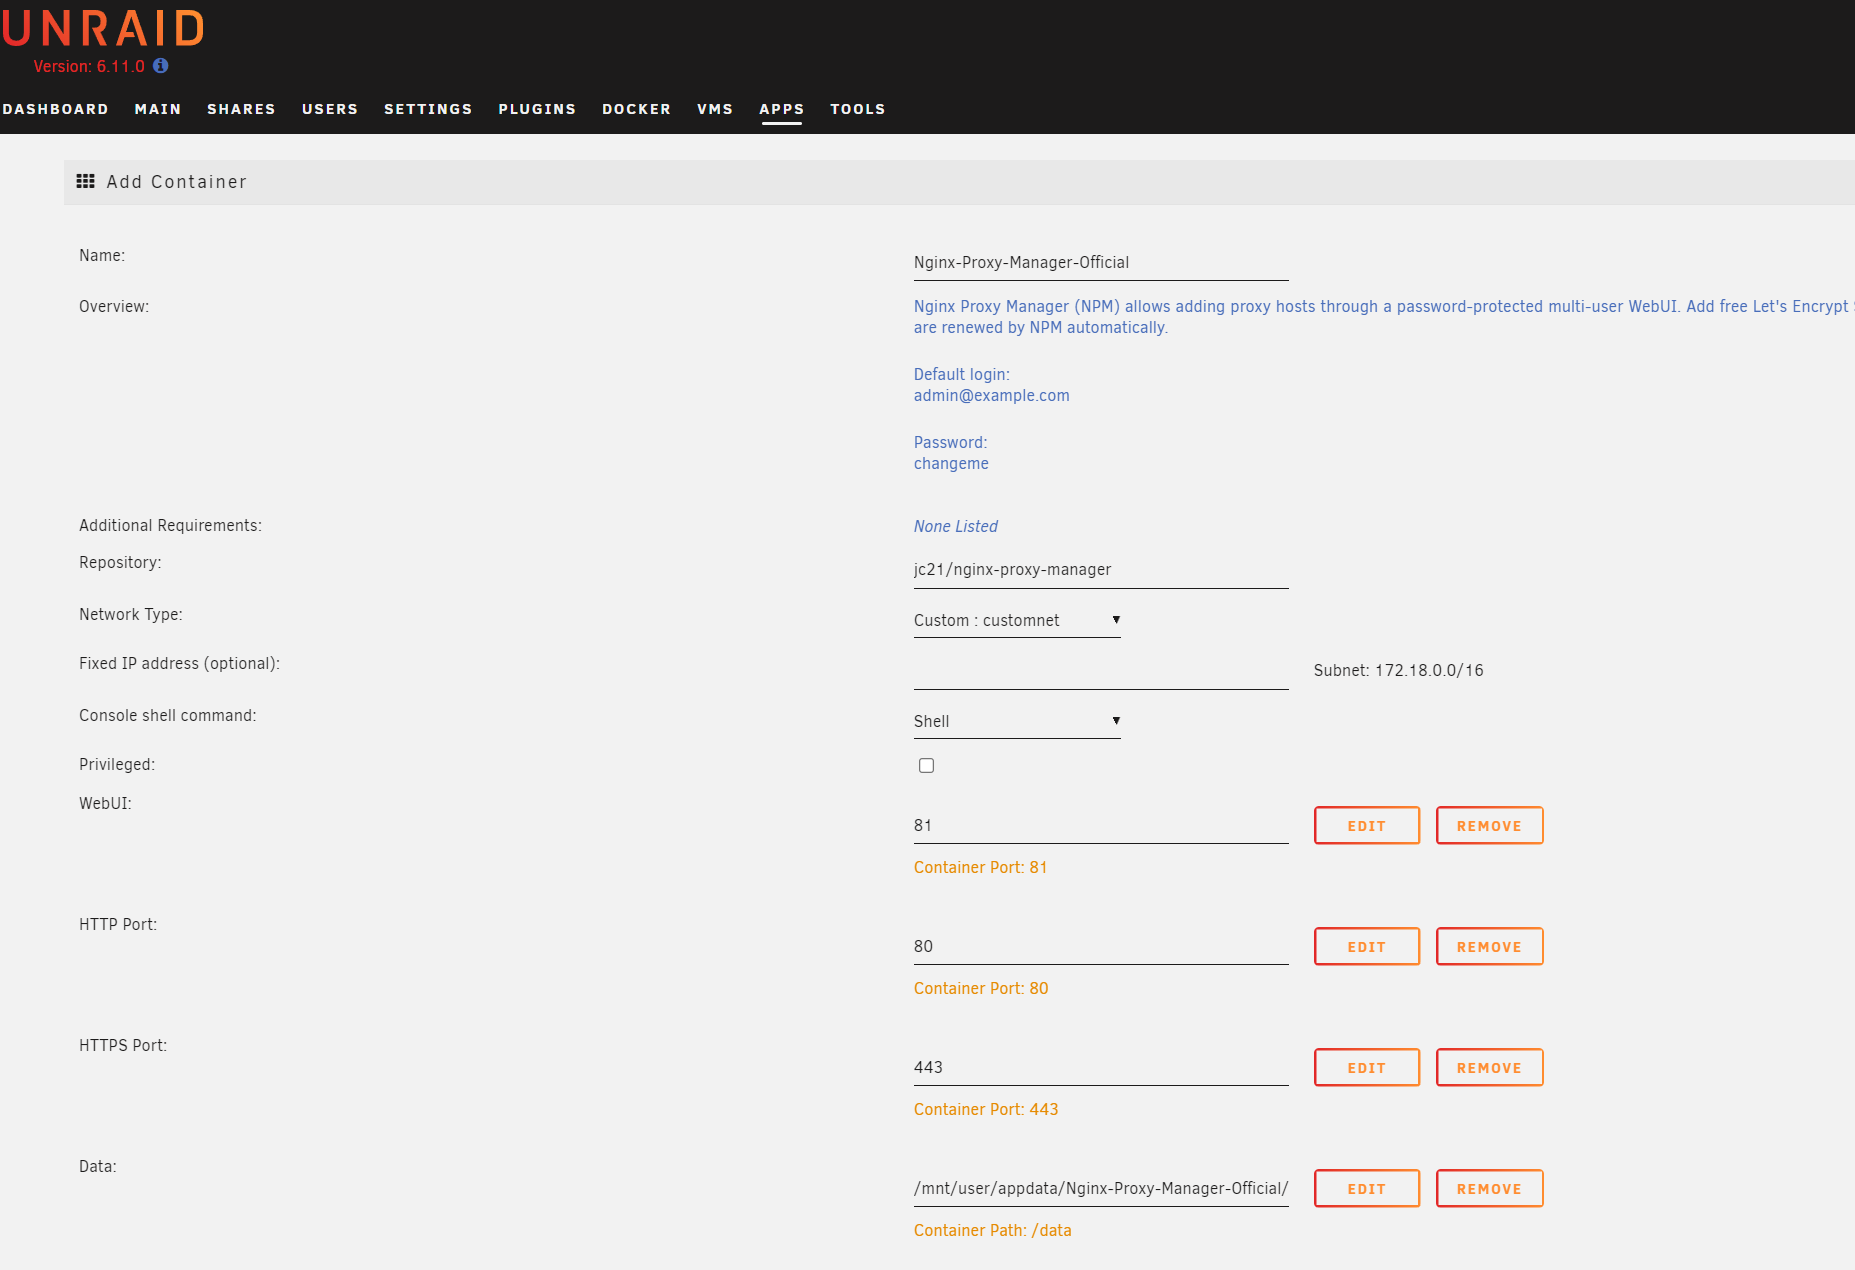Click the 'Container Port: 443' text
Viewport: 1855px width, 1270px height.
coord(986,1109)
